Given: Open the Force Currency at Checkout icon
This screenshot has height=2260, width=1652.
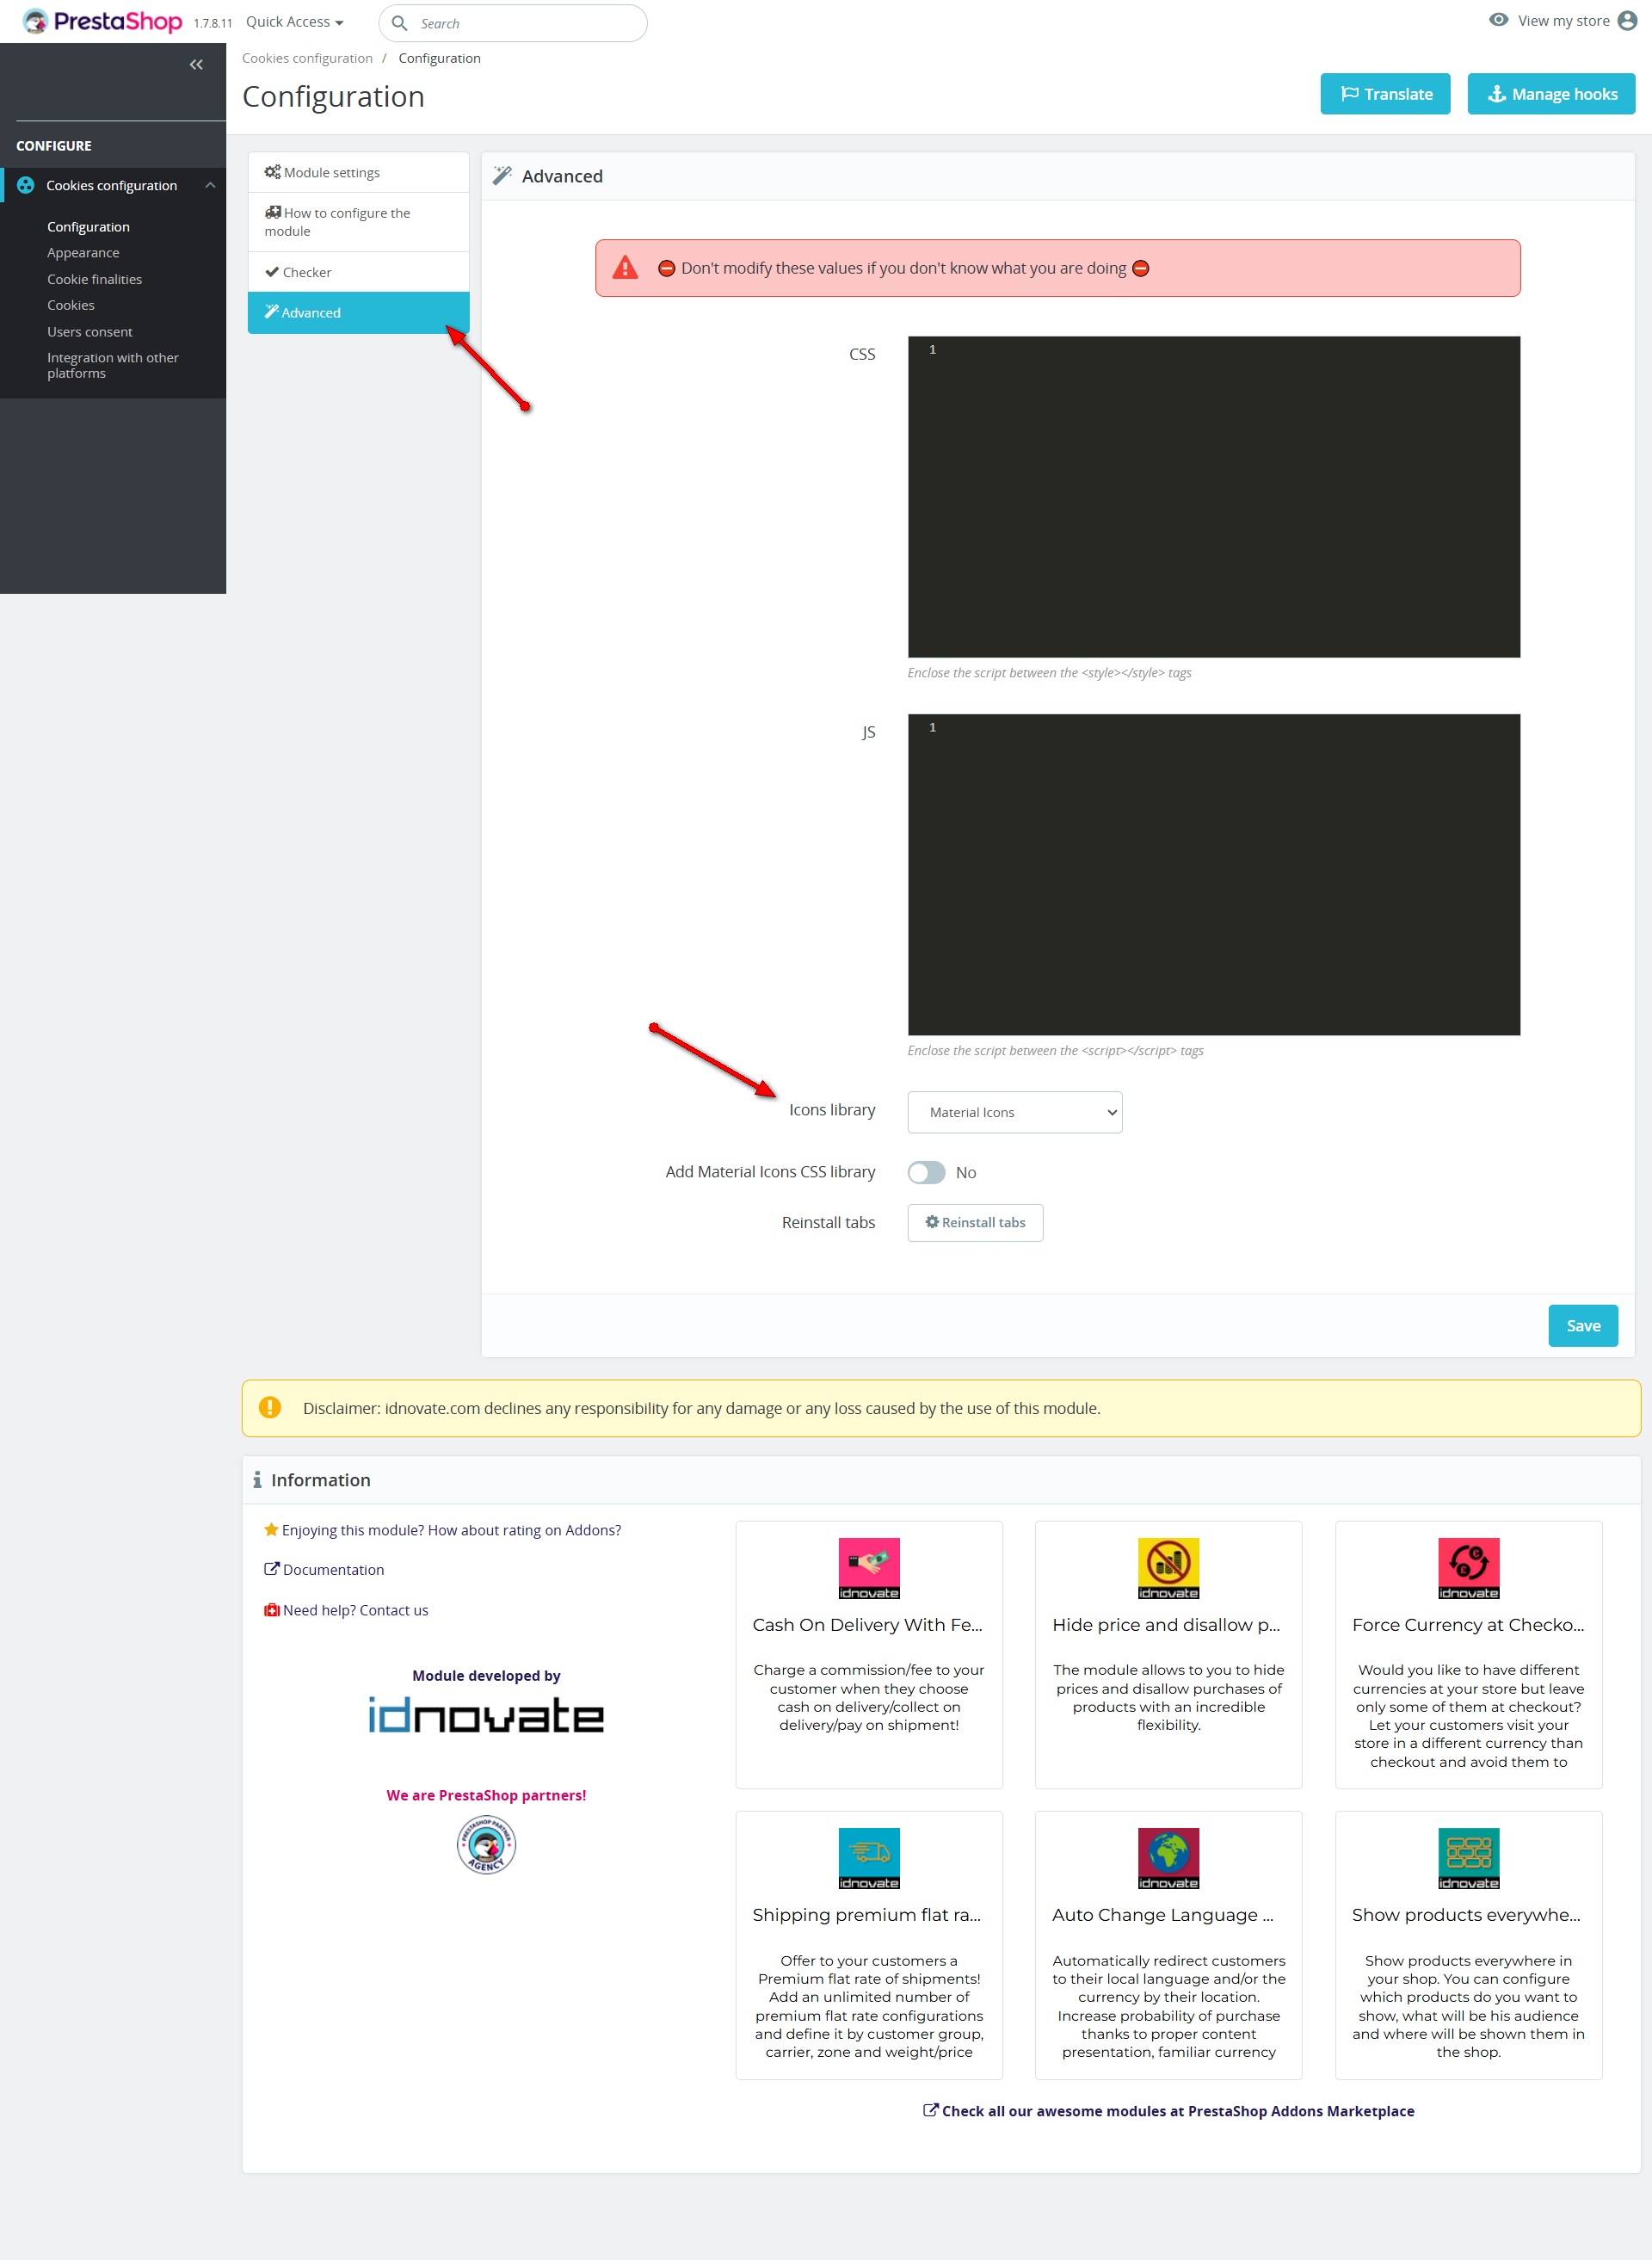Looking at the screenshot, I should click(x=1467, y=1567).
